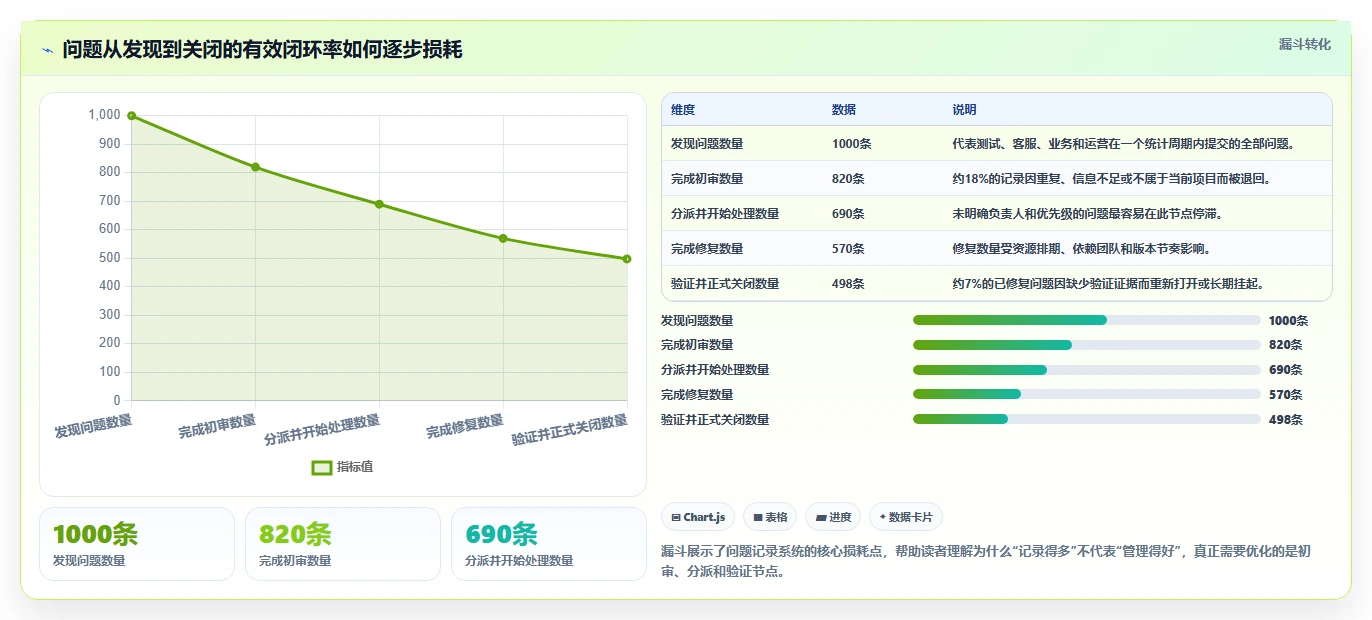1372x620 pixels.
Task: Click the description "修复数量受资源排期、依赖团队和版本节奏影响"
Action: [x=1081, y=249]
